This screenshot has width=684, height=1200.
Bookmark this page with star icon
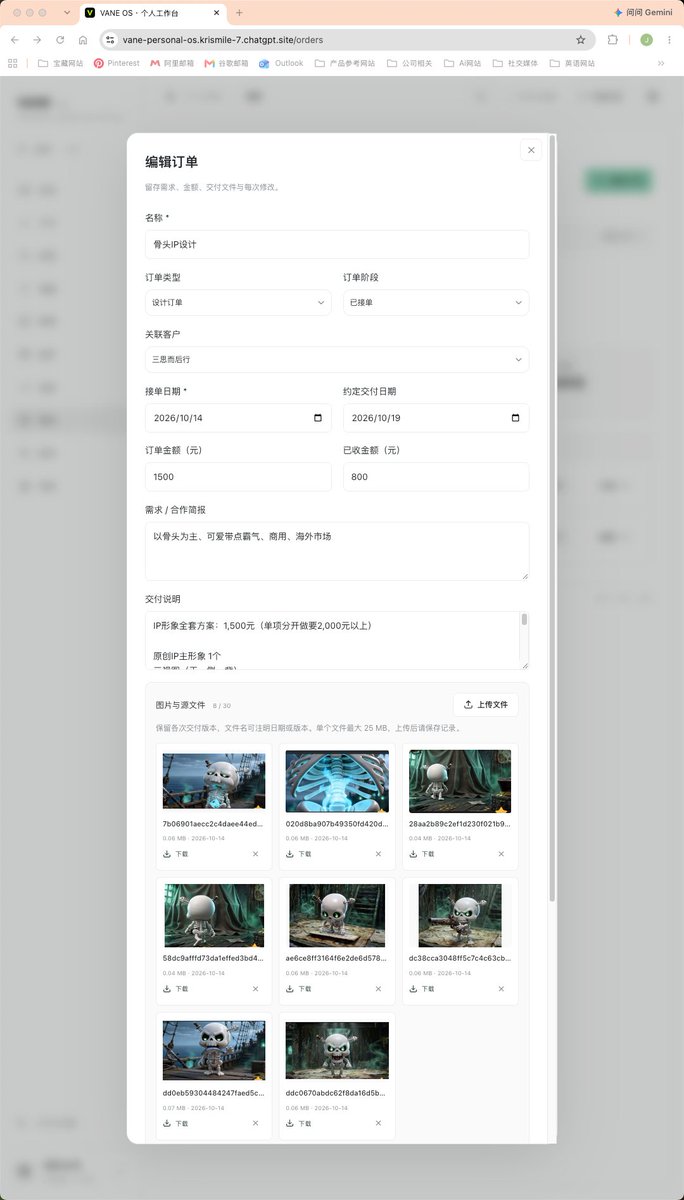click(581, 39)
